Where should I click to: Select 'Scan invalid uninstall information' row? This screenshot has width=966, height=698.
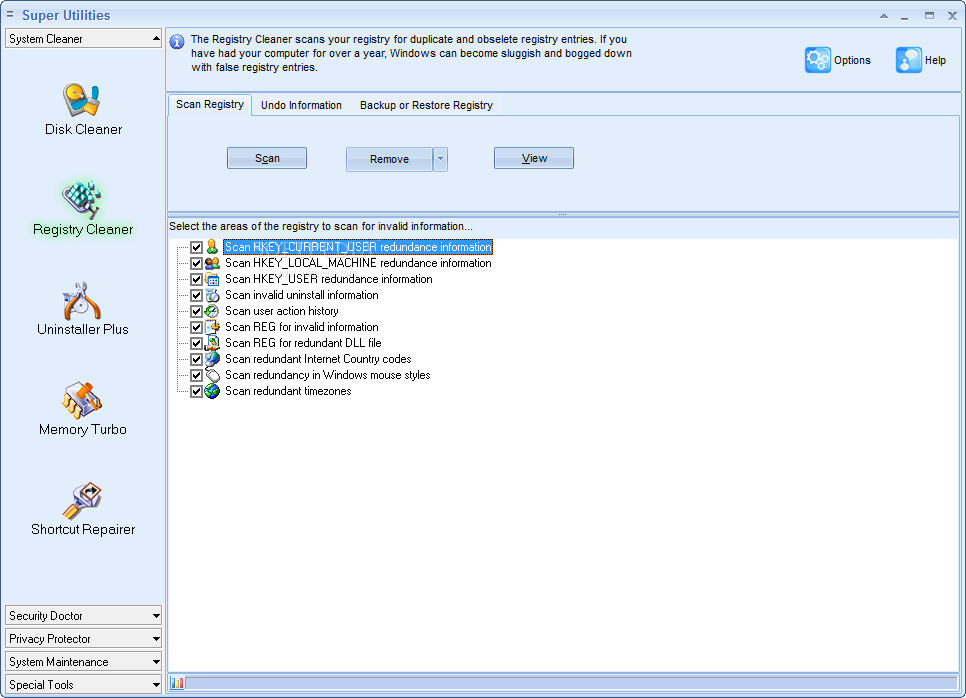point(301,295)
